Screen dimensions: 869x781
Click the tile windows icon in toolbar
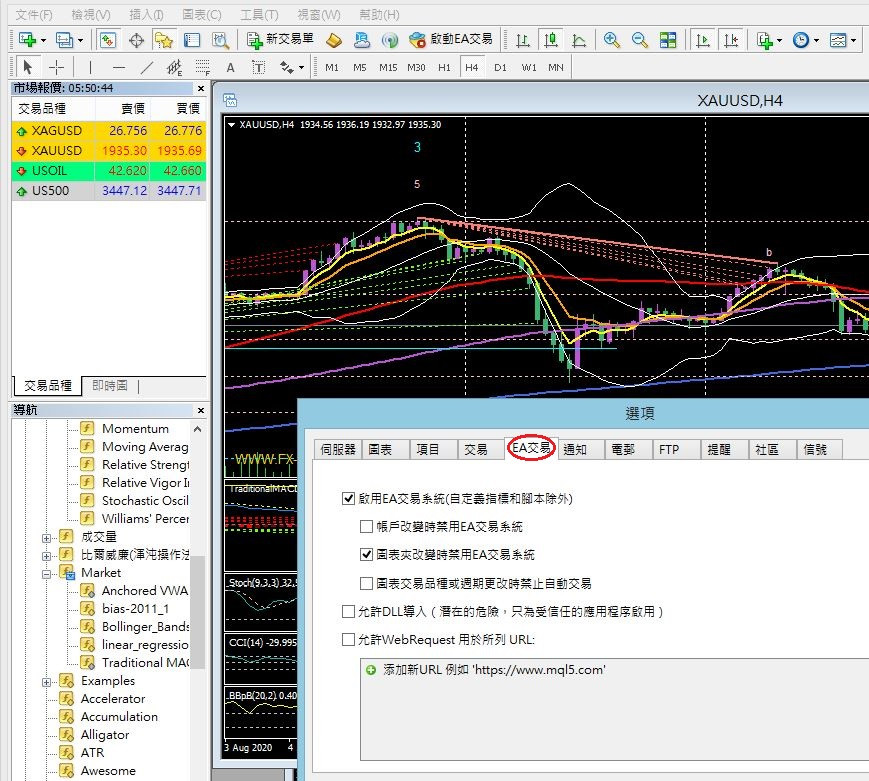click(x=668, y=40)
